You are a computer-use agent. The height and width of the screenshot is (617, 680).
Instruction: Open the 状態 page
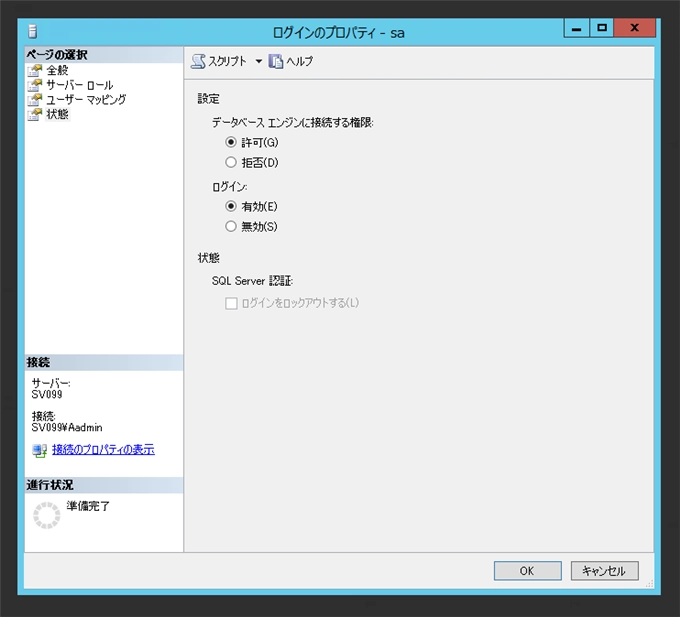(57, 114)
